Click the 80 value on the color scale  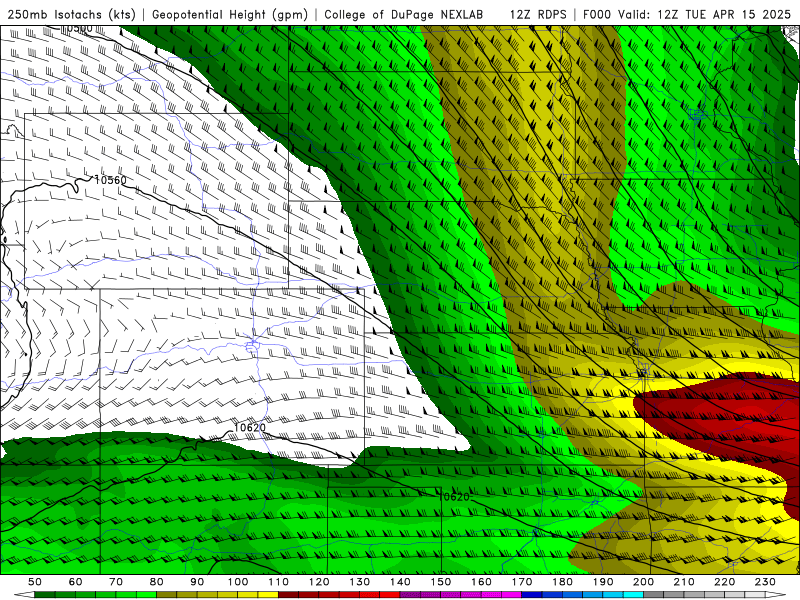tap(157, 582)
